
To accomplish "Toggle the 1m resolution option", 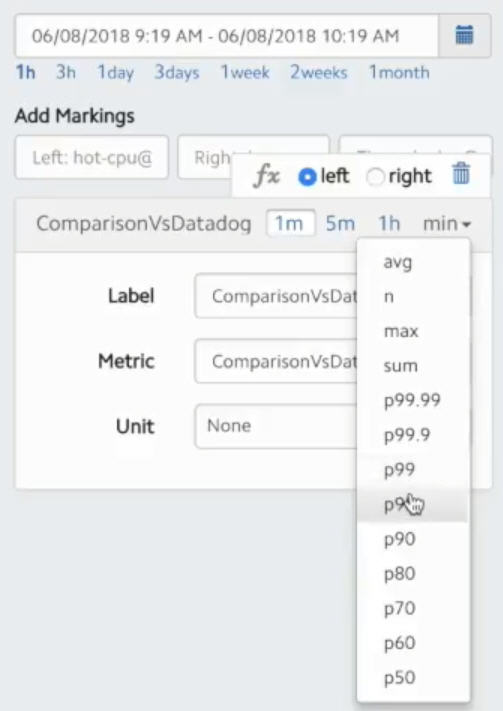I will point(290,224).
